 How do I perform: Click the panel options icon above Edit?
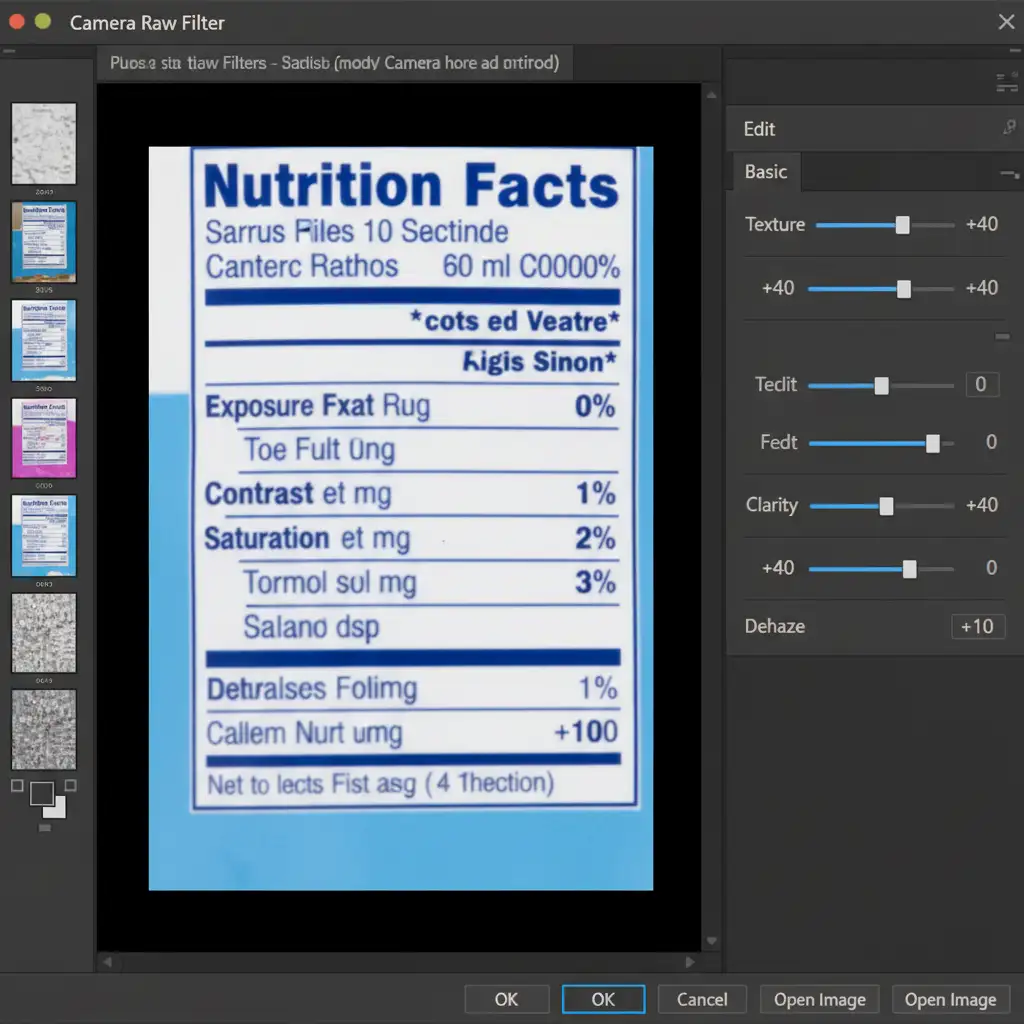point(1007,84)
